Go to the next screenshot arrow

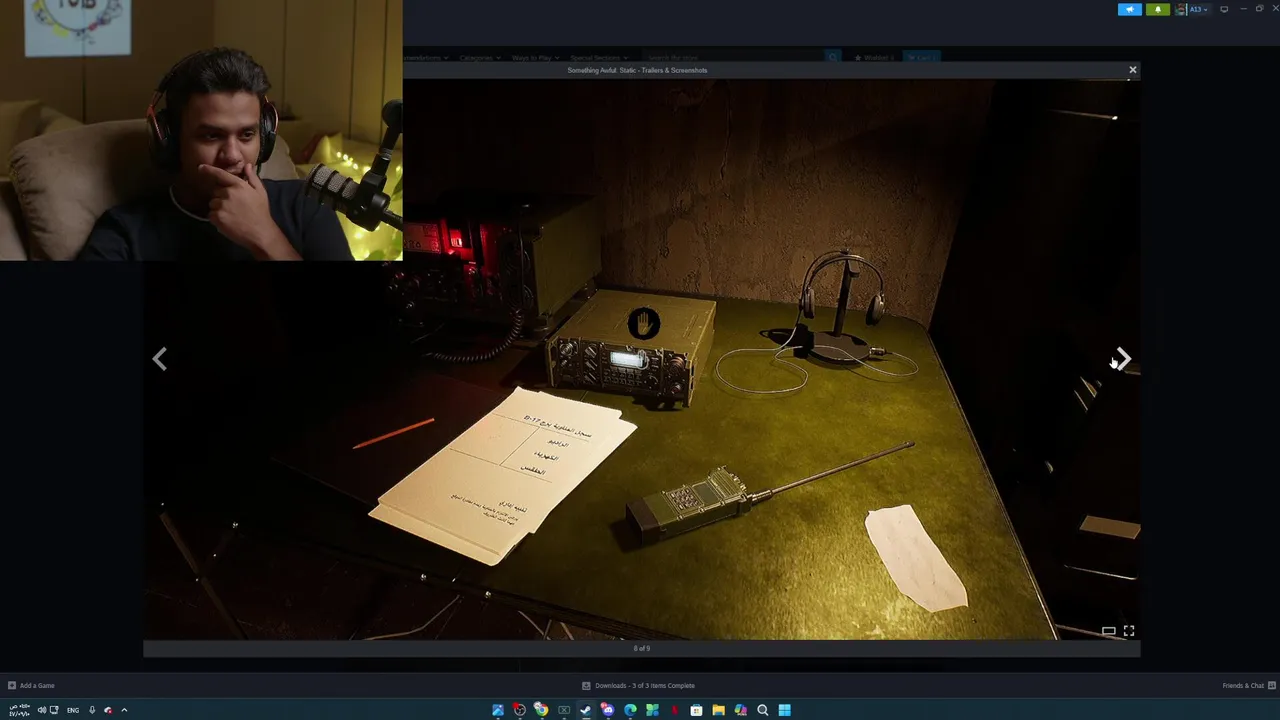[x=1123, y=358]
